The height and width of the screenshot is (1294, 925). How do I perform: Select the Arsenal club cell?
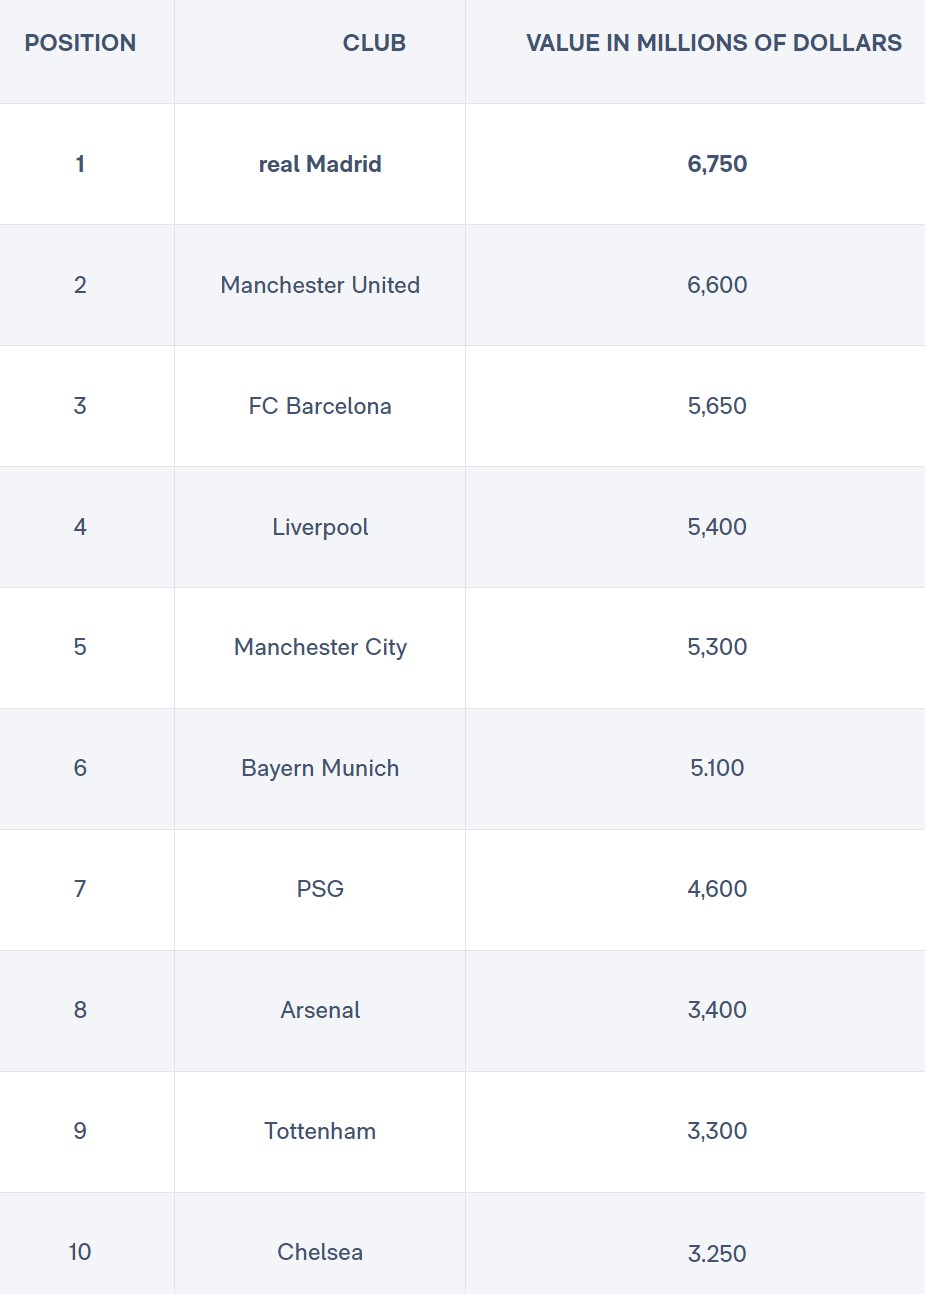(x=320, y=1010)
